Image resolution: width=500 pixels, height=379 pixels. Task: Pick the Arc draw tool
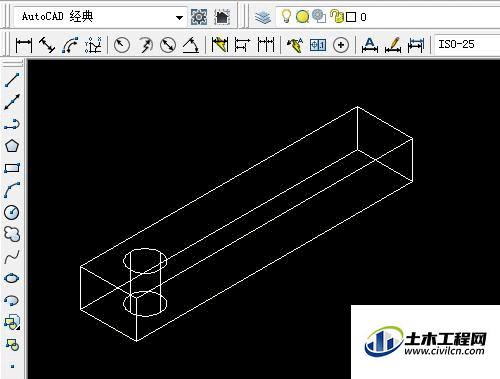pyautogui.click(x=12, y=190)
